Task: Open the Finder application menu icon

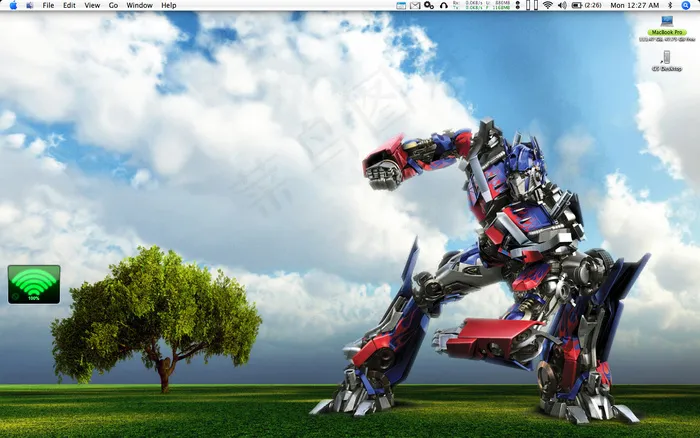Action: tap(30, 5)
